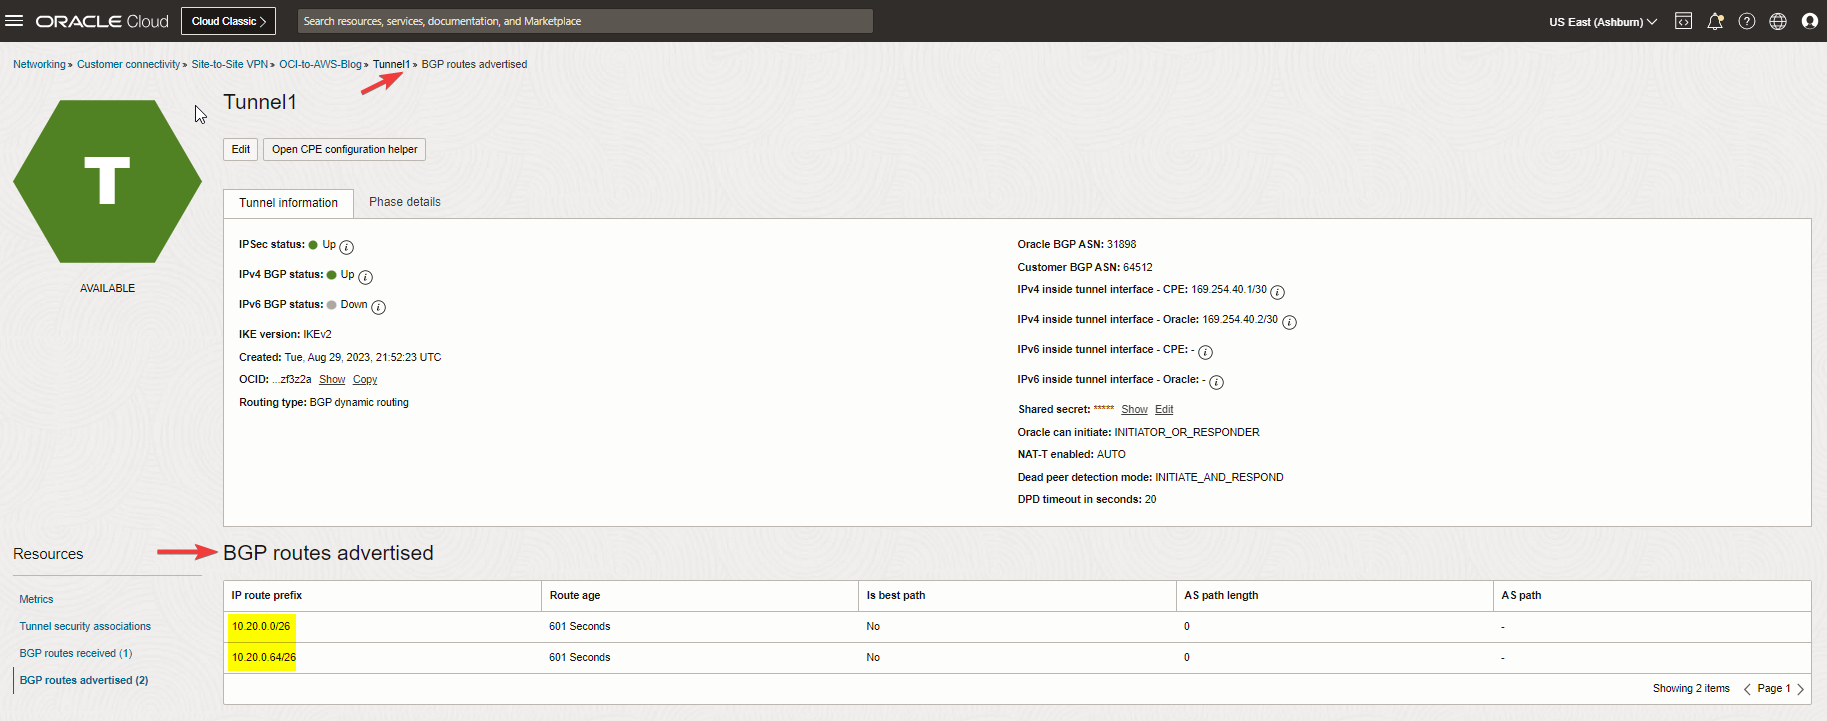Viewport: 1827px width, 721px height.
Task: Click info icon beside IPv6 BGP status
Action: (x=378, y=307)
